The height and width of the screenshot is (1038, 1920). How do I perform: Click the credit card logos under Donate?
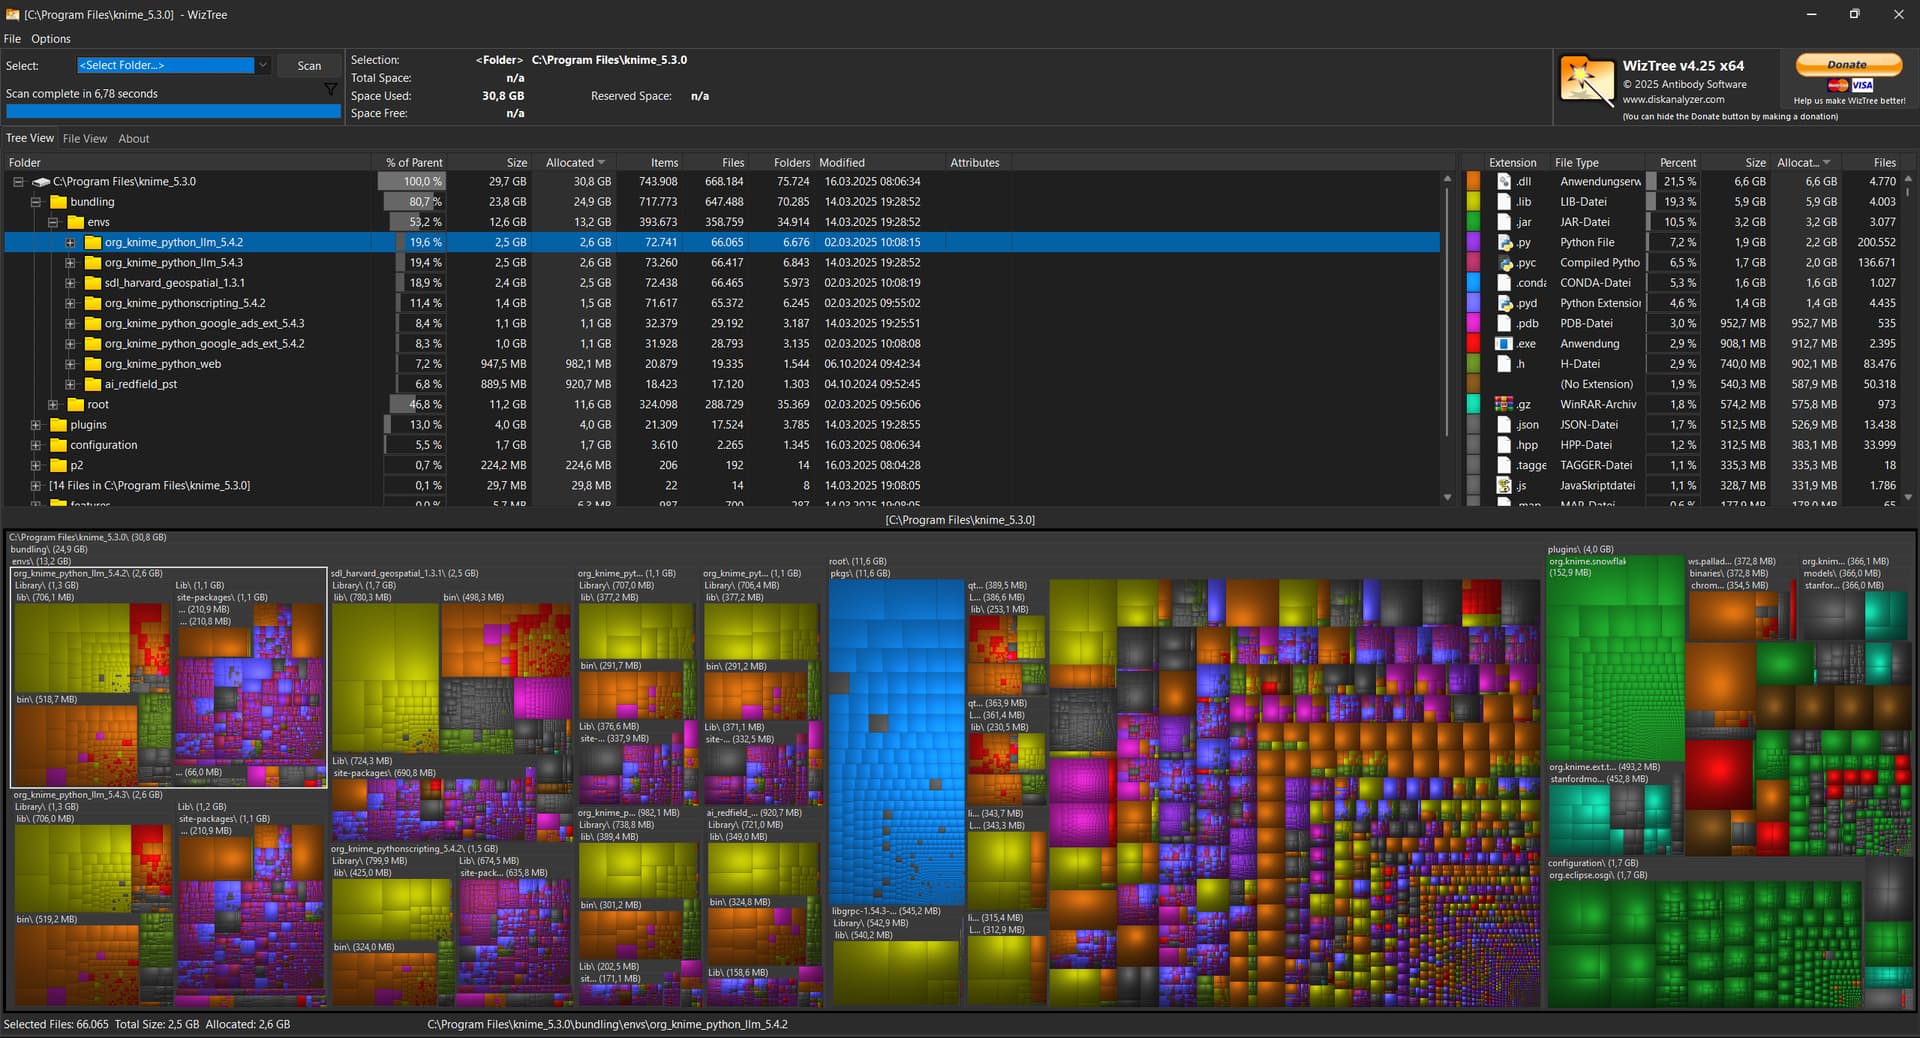click(x=1849, y=85)
